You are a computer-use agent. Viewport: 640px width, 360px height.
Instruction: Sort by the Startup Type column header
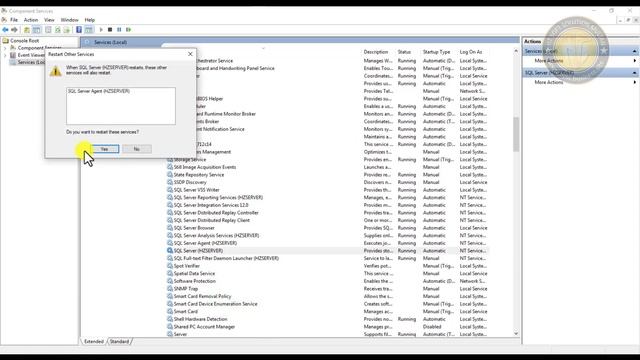point(436,52)
